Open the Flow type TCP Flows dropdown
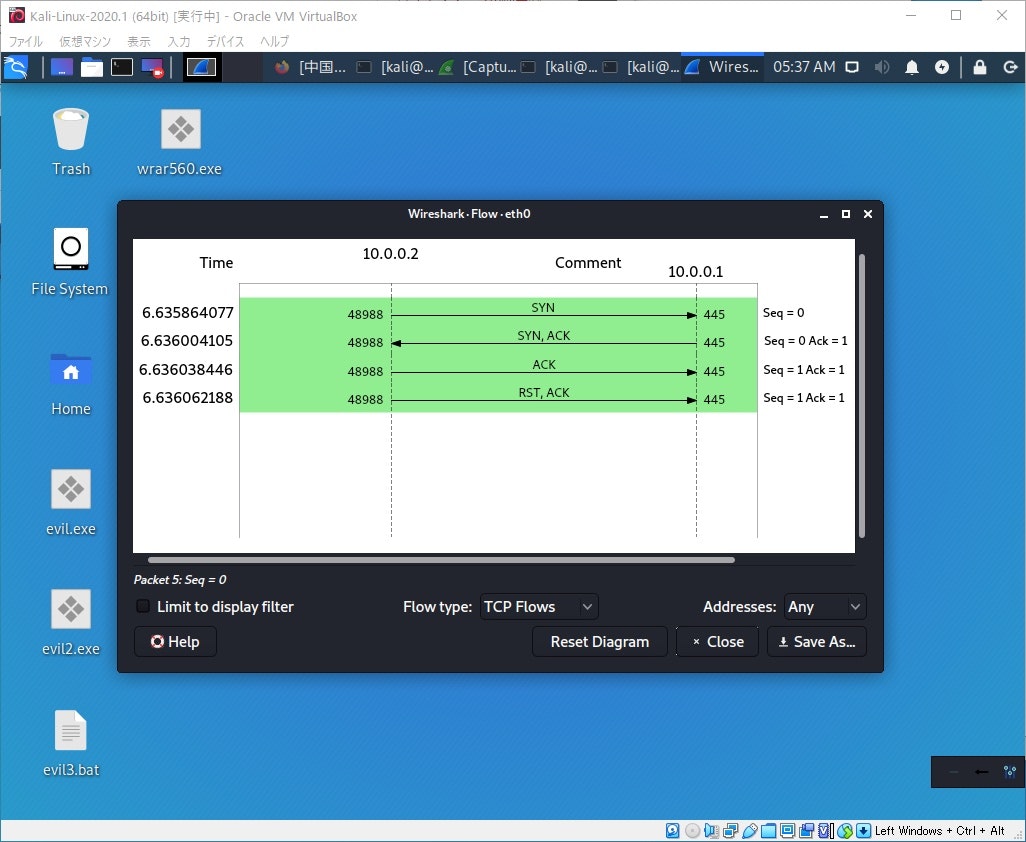 coord(539,606)
